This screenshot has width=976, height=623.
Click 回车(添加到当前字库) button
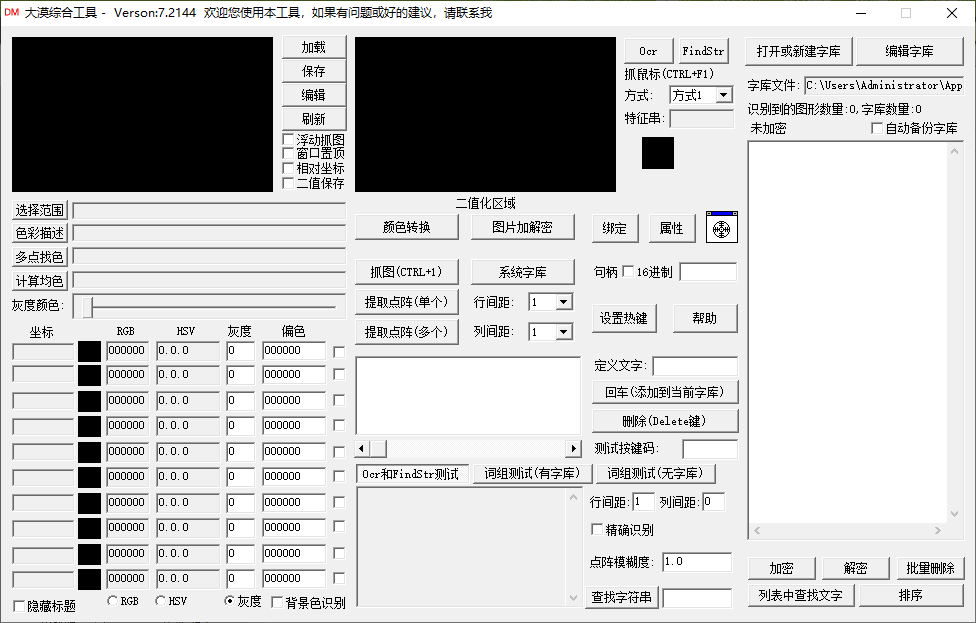665,392
